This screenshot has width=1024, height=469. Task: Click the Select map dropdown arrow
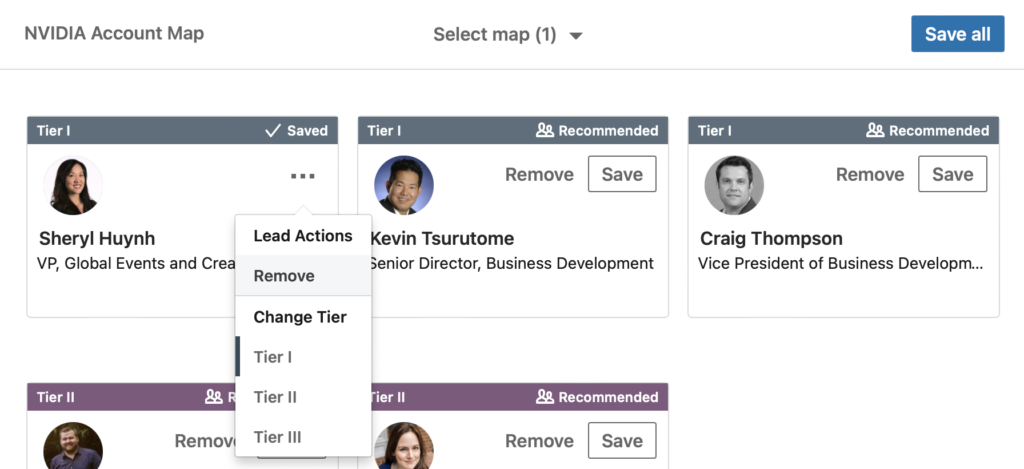tap(575, 36)
